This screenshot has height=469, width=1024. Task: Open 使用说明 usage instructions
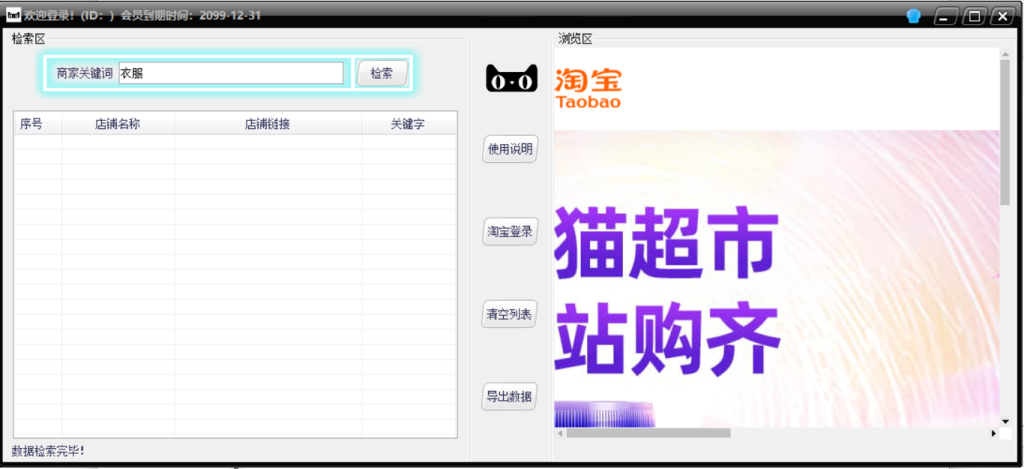[510, 149]
